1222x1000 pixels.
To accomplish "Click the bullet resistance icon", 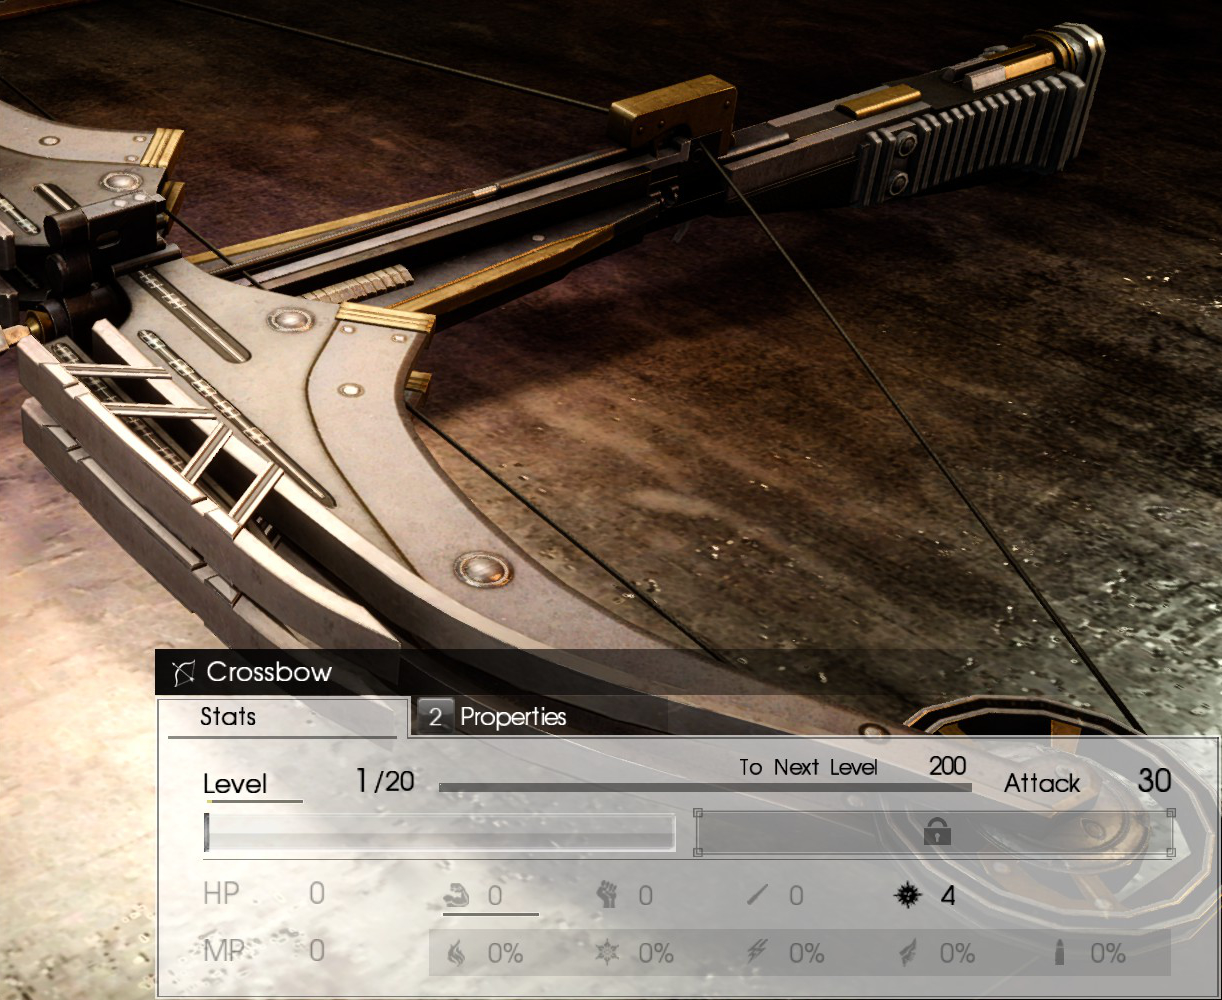I will pyautogui.click(x=1059, y=954).
